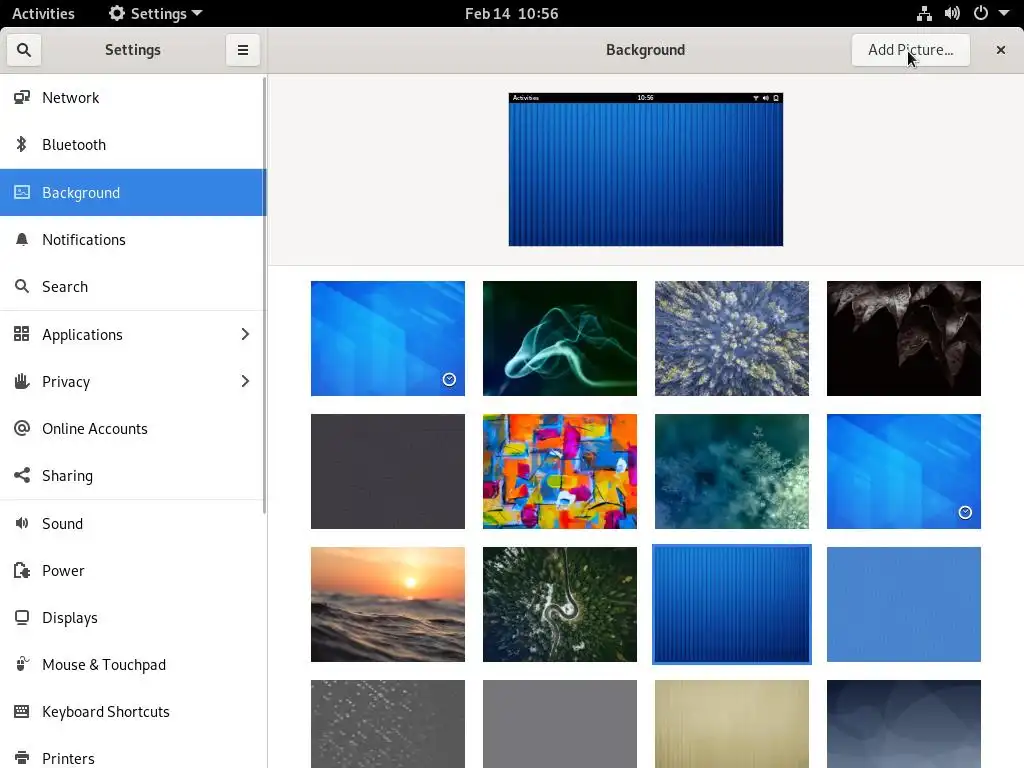The height and width of the screenshot is (768, 1024).
Task: Expand the Applications chevron arrow
Action: (x=245, y=334)
